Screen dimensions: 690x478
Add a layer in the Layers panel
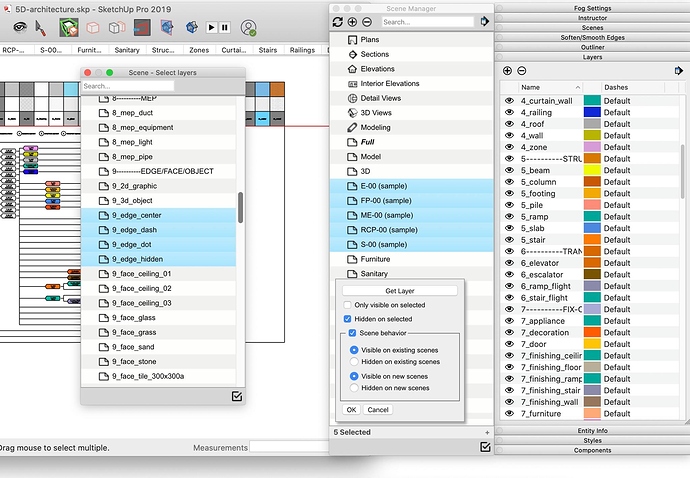pyautogui.click(x=507, y=70)
